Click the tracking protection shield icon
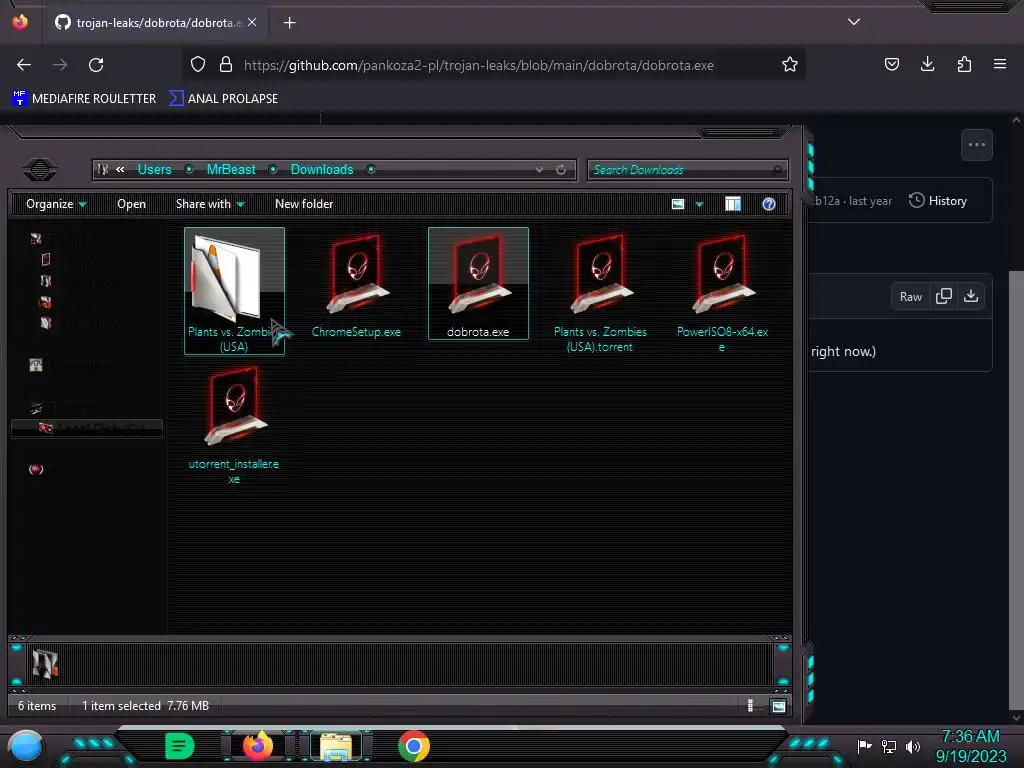Viewport: 1024px width, 768px height. 198,65
